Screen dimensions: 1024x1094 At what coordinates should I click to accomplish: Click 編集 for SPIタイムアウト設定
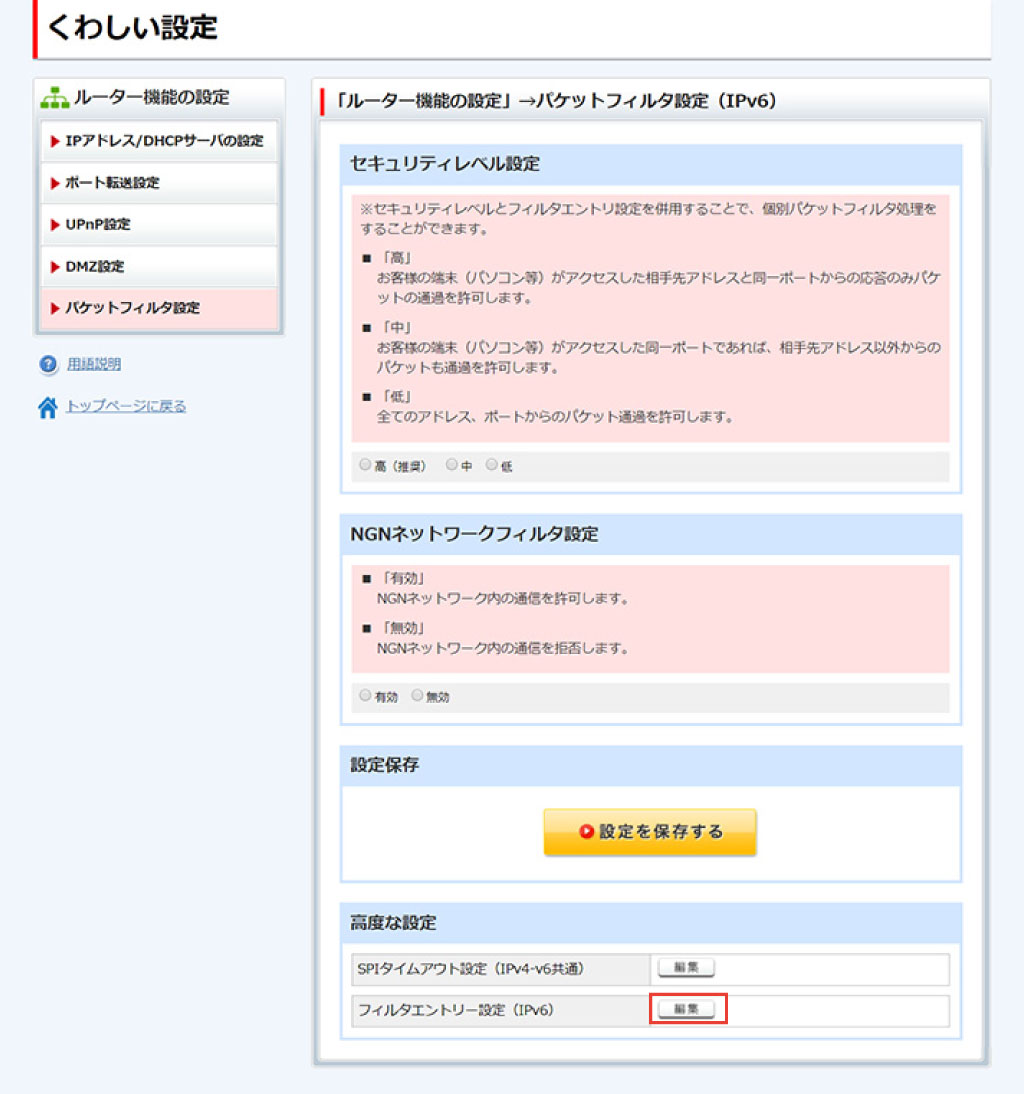point(687,968)
